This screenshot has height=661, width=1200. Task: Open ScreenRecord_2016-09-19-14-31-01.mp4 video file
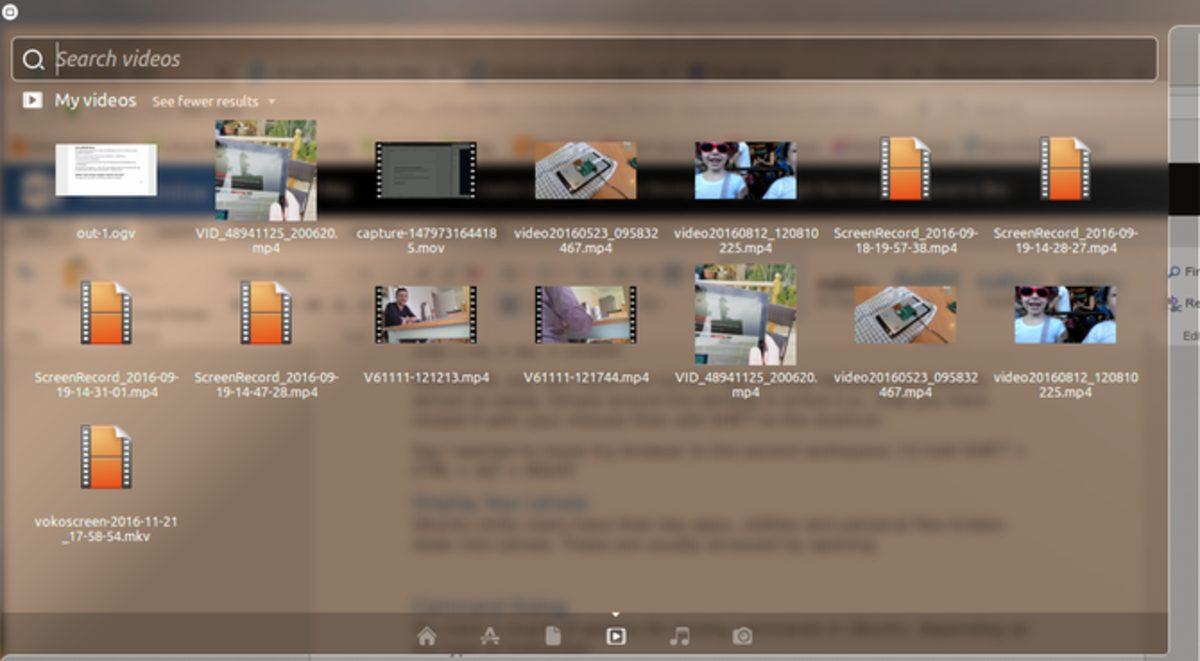tap(106, 313)
